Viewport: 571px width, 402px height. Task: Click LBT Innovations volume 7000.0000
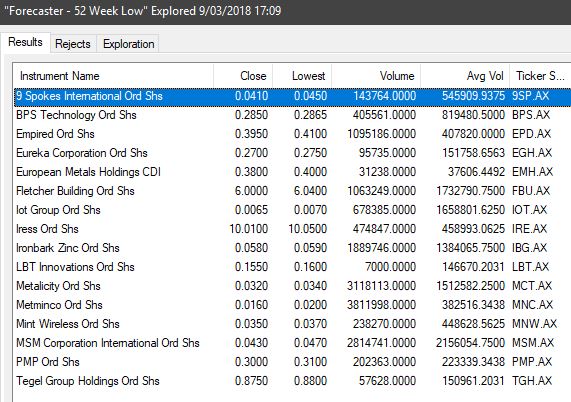coord(391,267)
